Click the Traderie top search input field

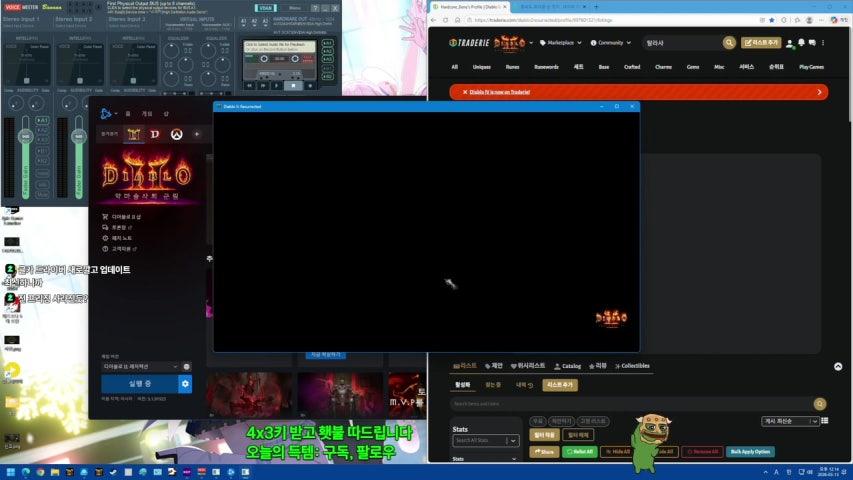[682, 43]
